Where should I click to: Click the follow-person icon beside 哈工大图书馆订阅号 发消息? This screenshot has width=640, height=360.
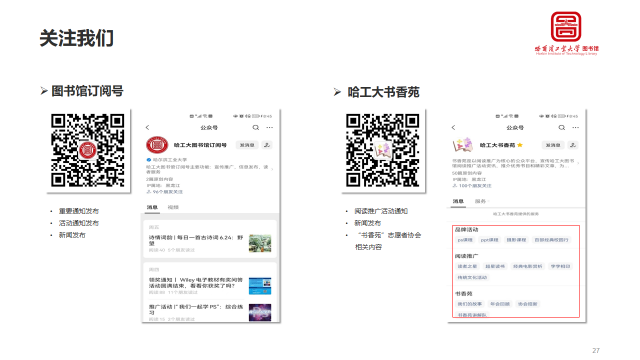pos(267,145)
